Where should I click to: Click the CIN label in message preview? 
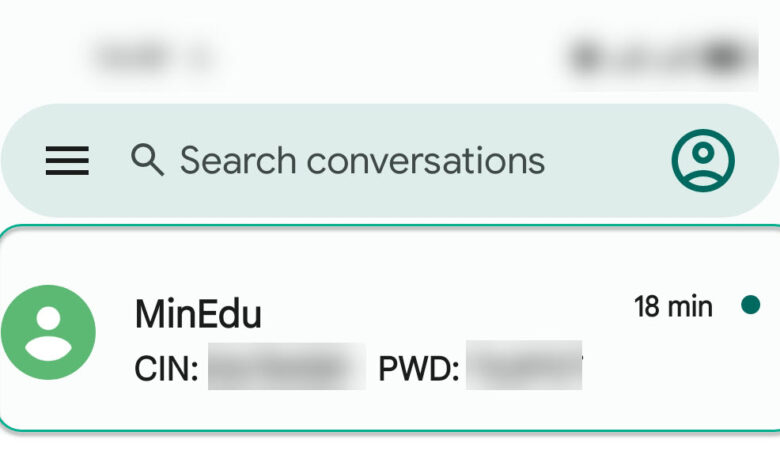pos(166,369)
